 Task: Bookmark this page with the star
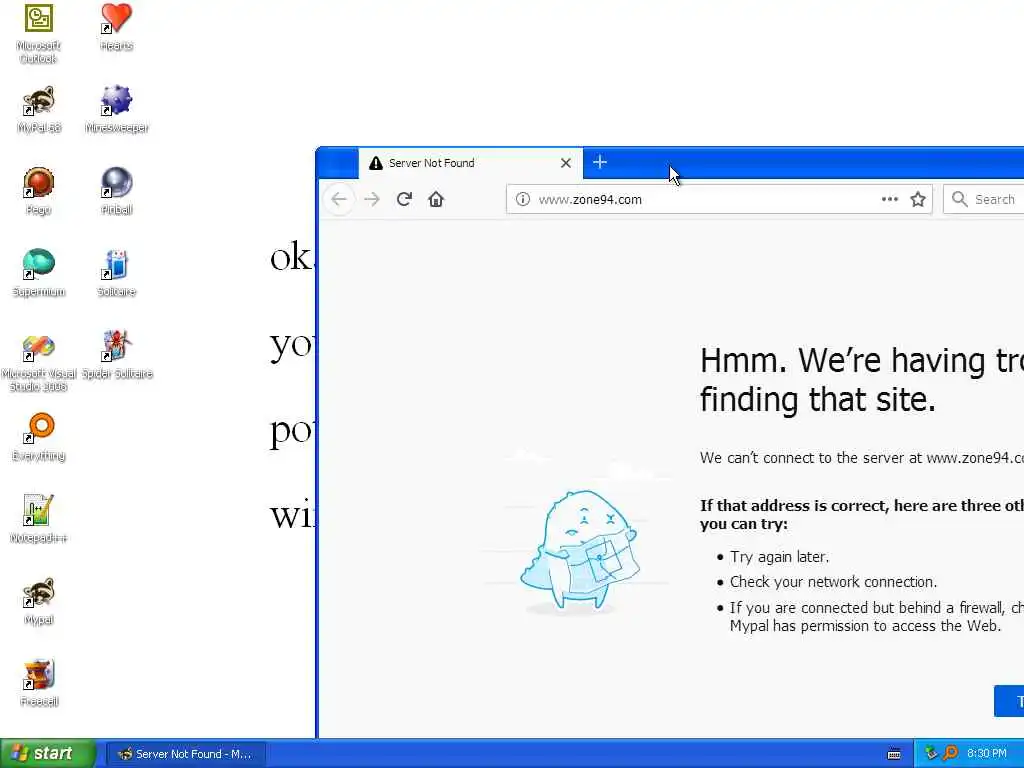coord(918,199)
